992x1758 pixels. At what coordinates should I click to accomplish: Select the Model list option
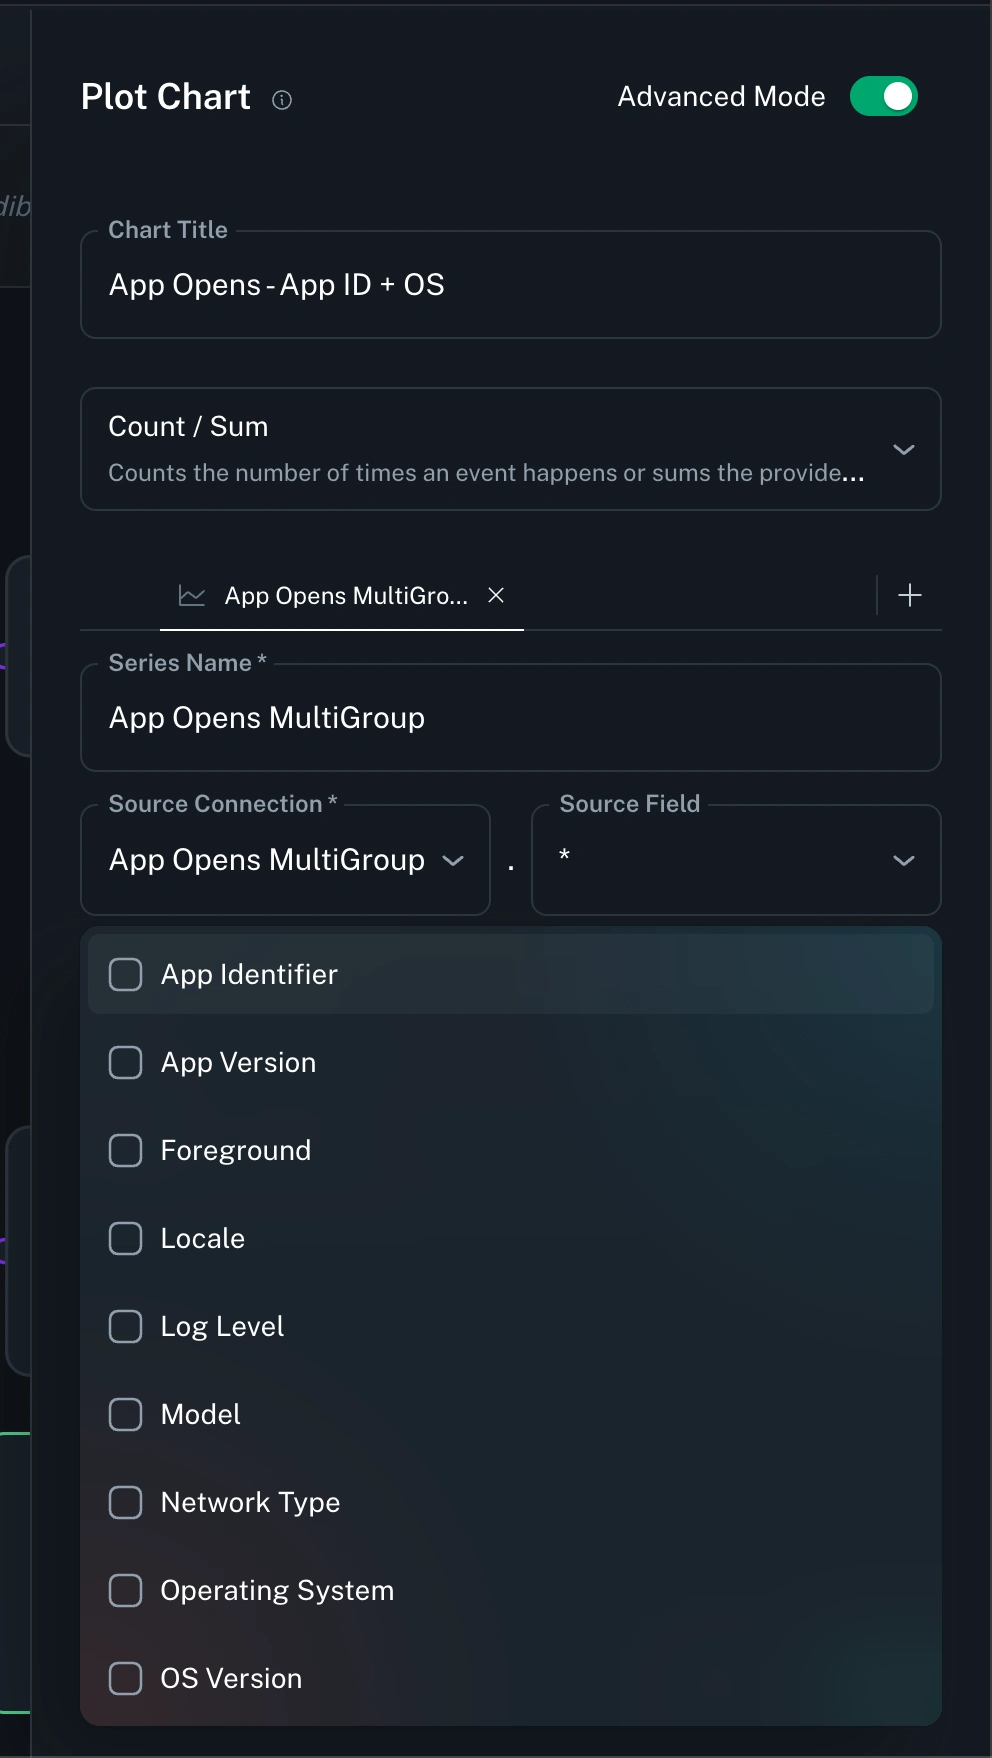click(x=200, y=1414)
